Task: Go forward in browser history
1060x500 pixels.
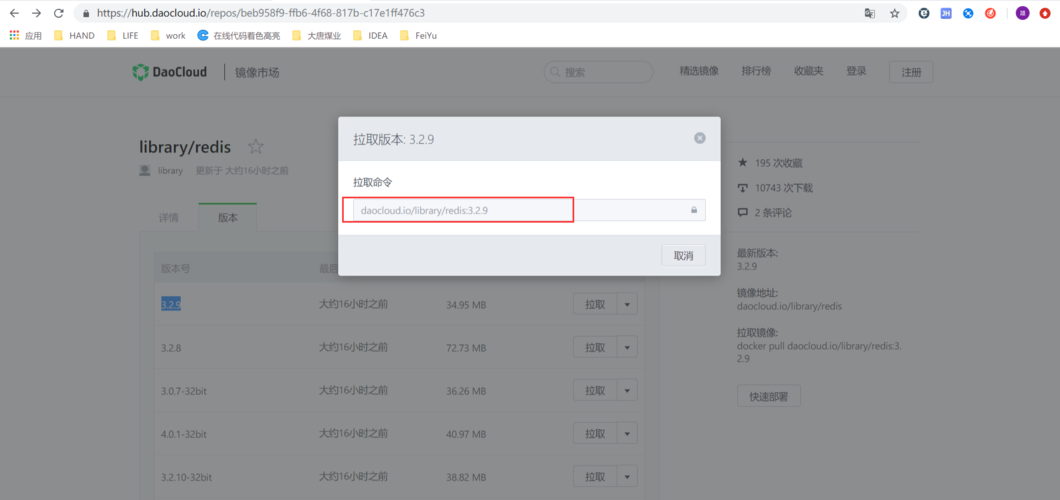Action: (x=37, y=13)
